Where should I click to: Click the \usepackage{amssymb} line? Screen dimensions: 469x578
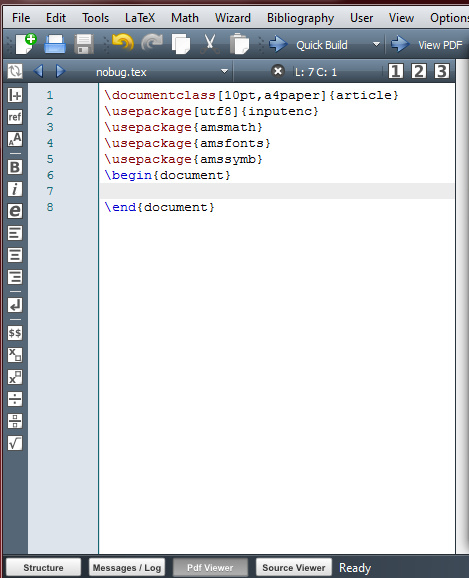click(183, 159)
